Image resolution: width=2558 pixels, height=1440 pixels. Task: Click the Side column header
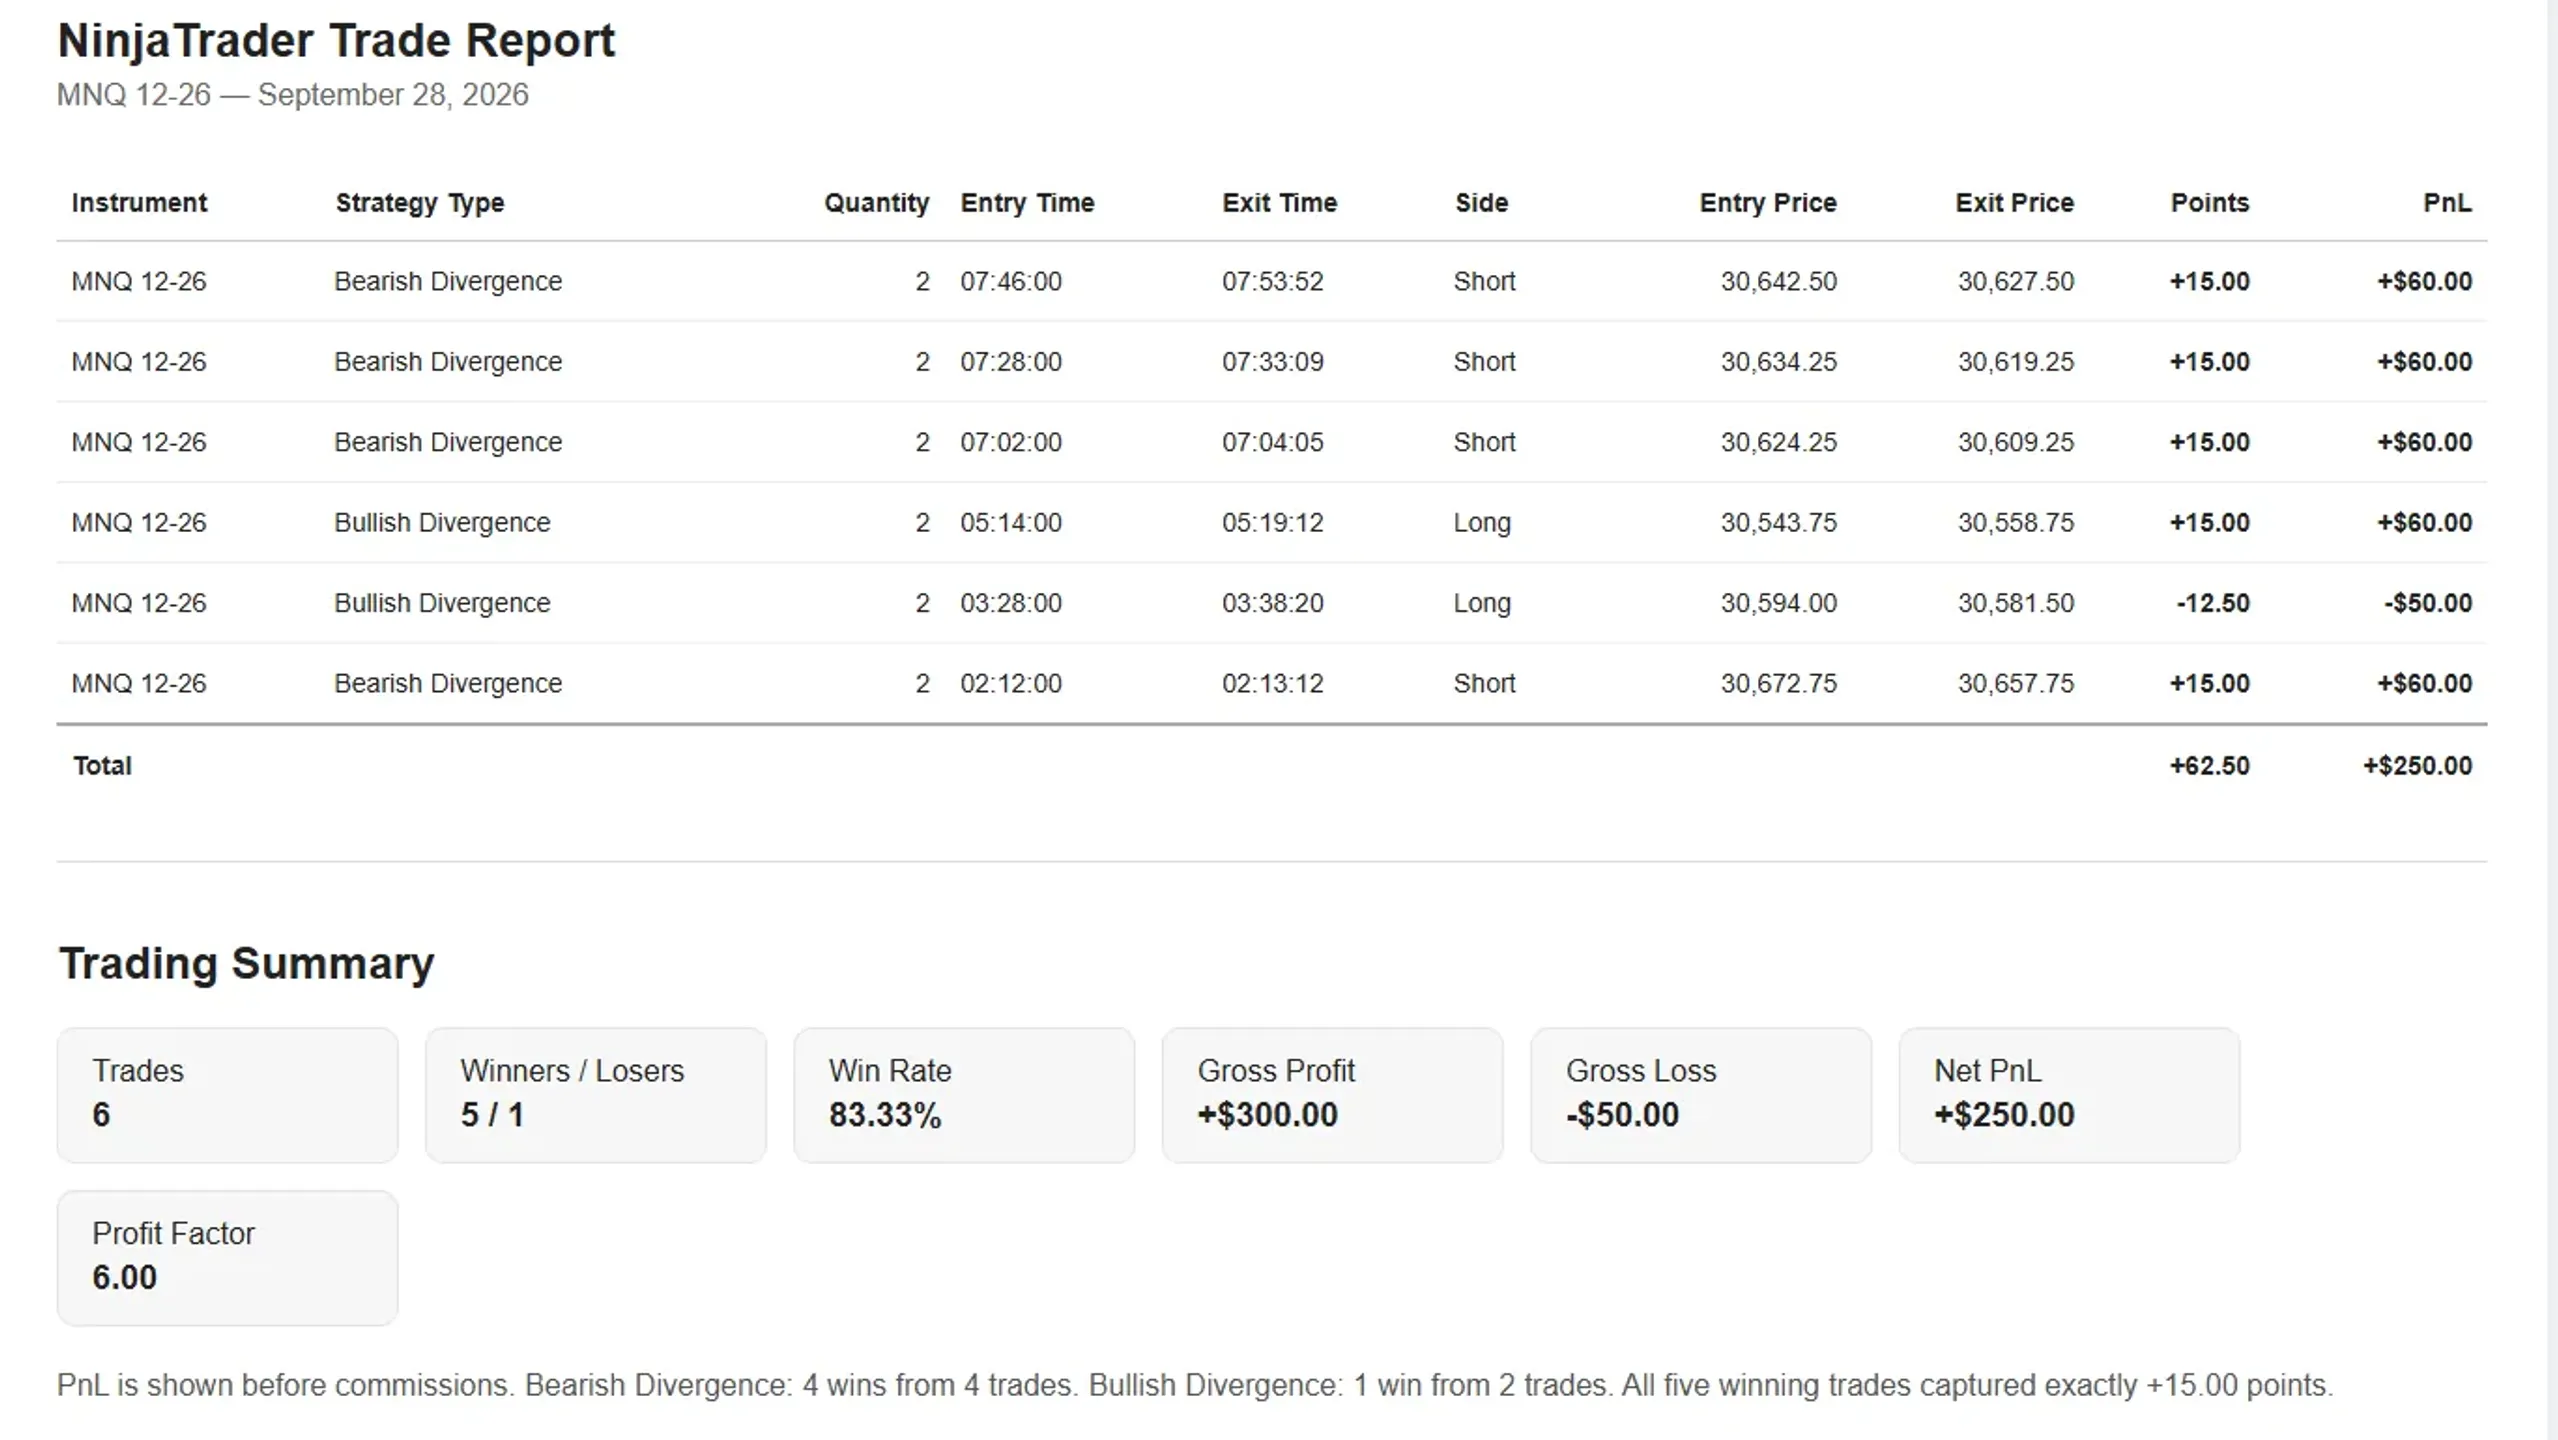pos(1481,203)
